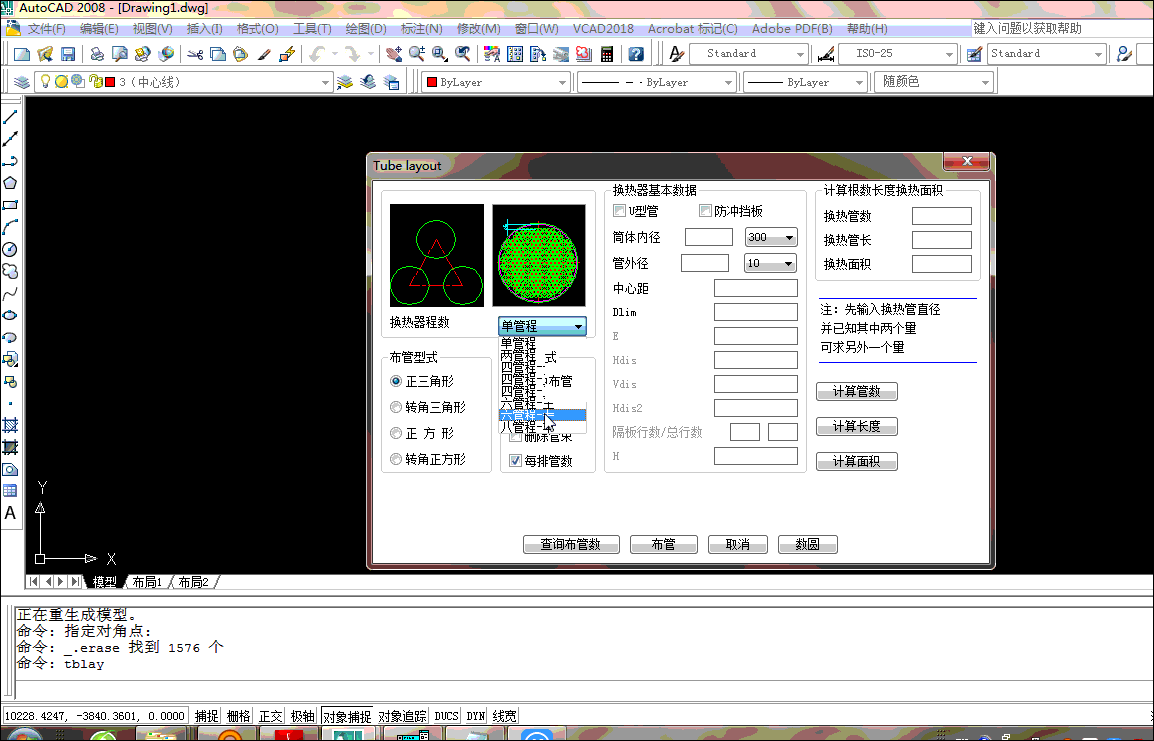Enable the U型管 checkbox
This screenshot has width=1154, height=741.
pyautogui.click(x=620, y=211)
